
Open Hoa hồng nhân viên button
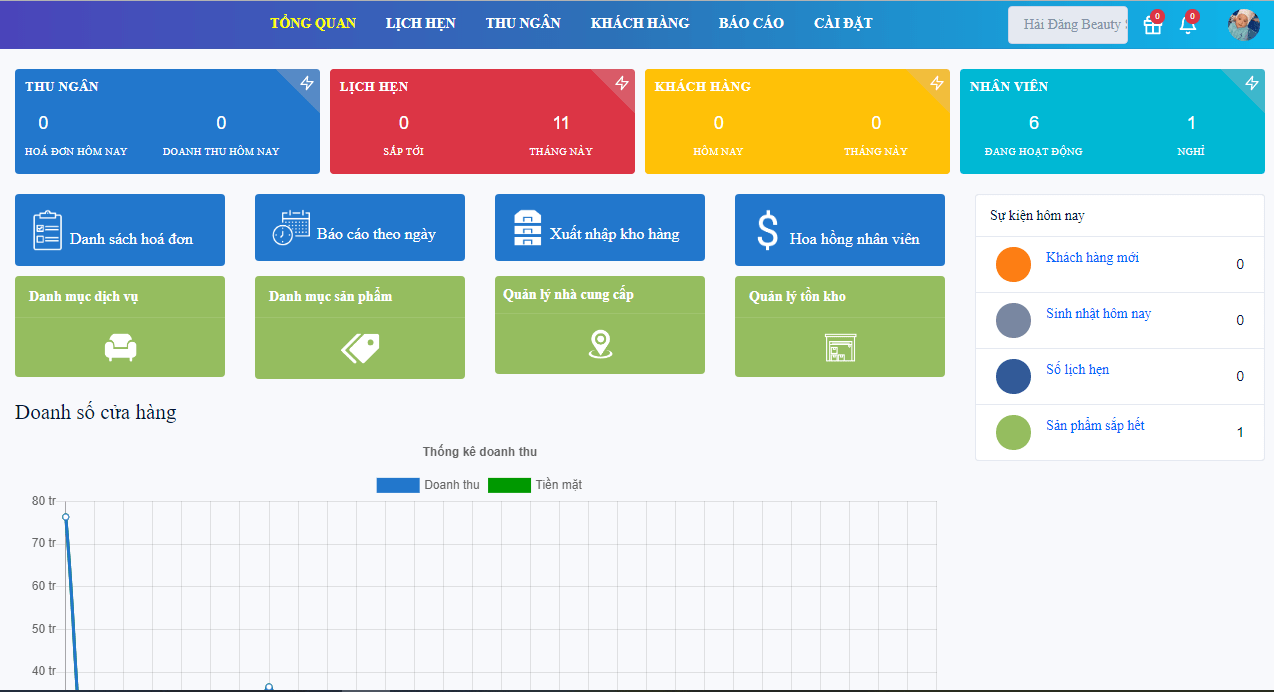[x=840, y=230]
